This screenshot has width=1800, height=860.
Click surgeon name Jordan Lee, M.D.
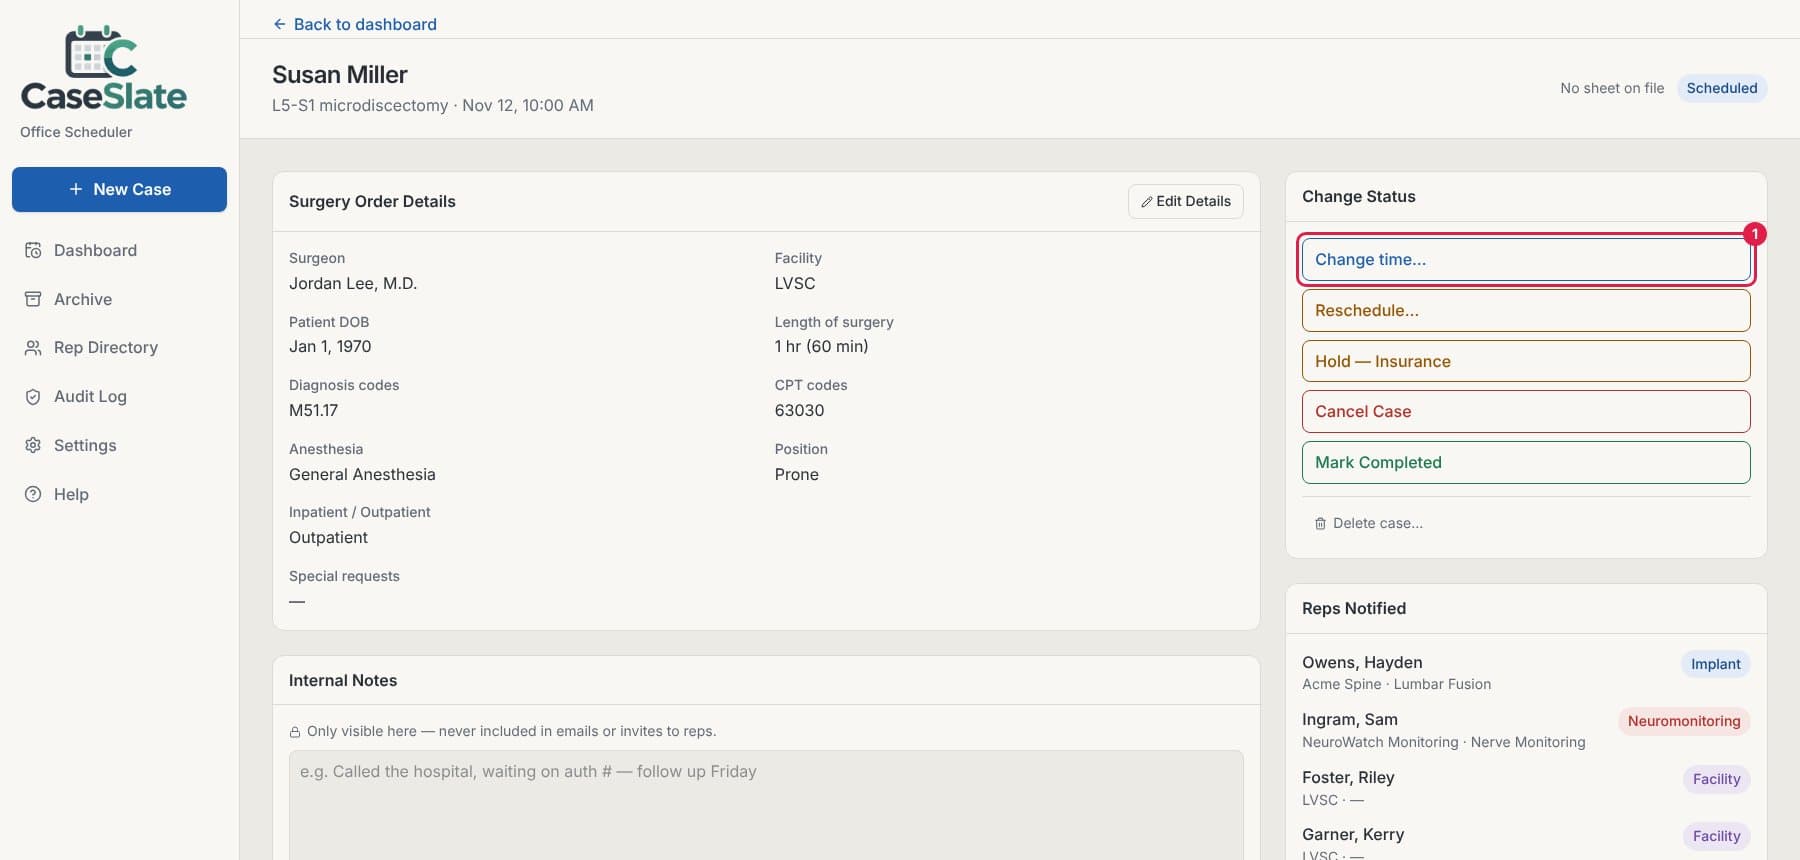coord(353,283)
